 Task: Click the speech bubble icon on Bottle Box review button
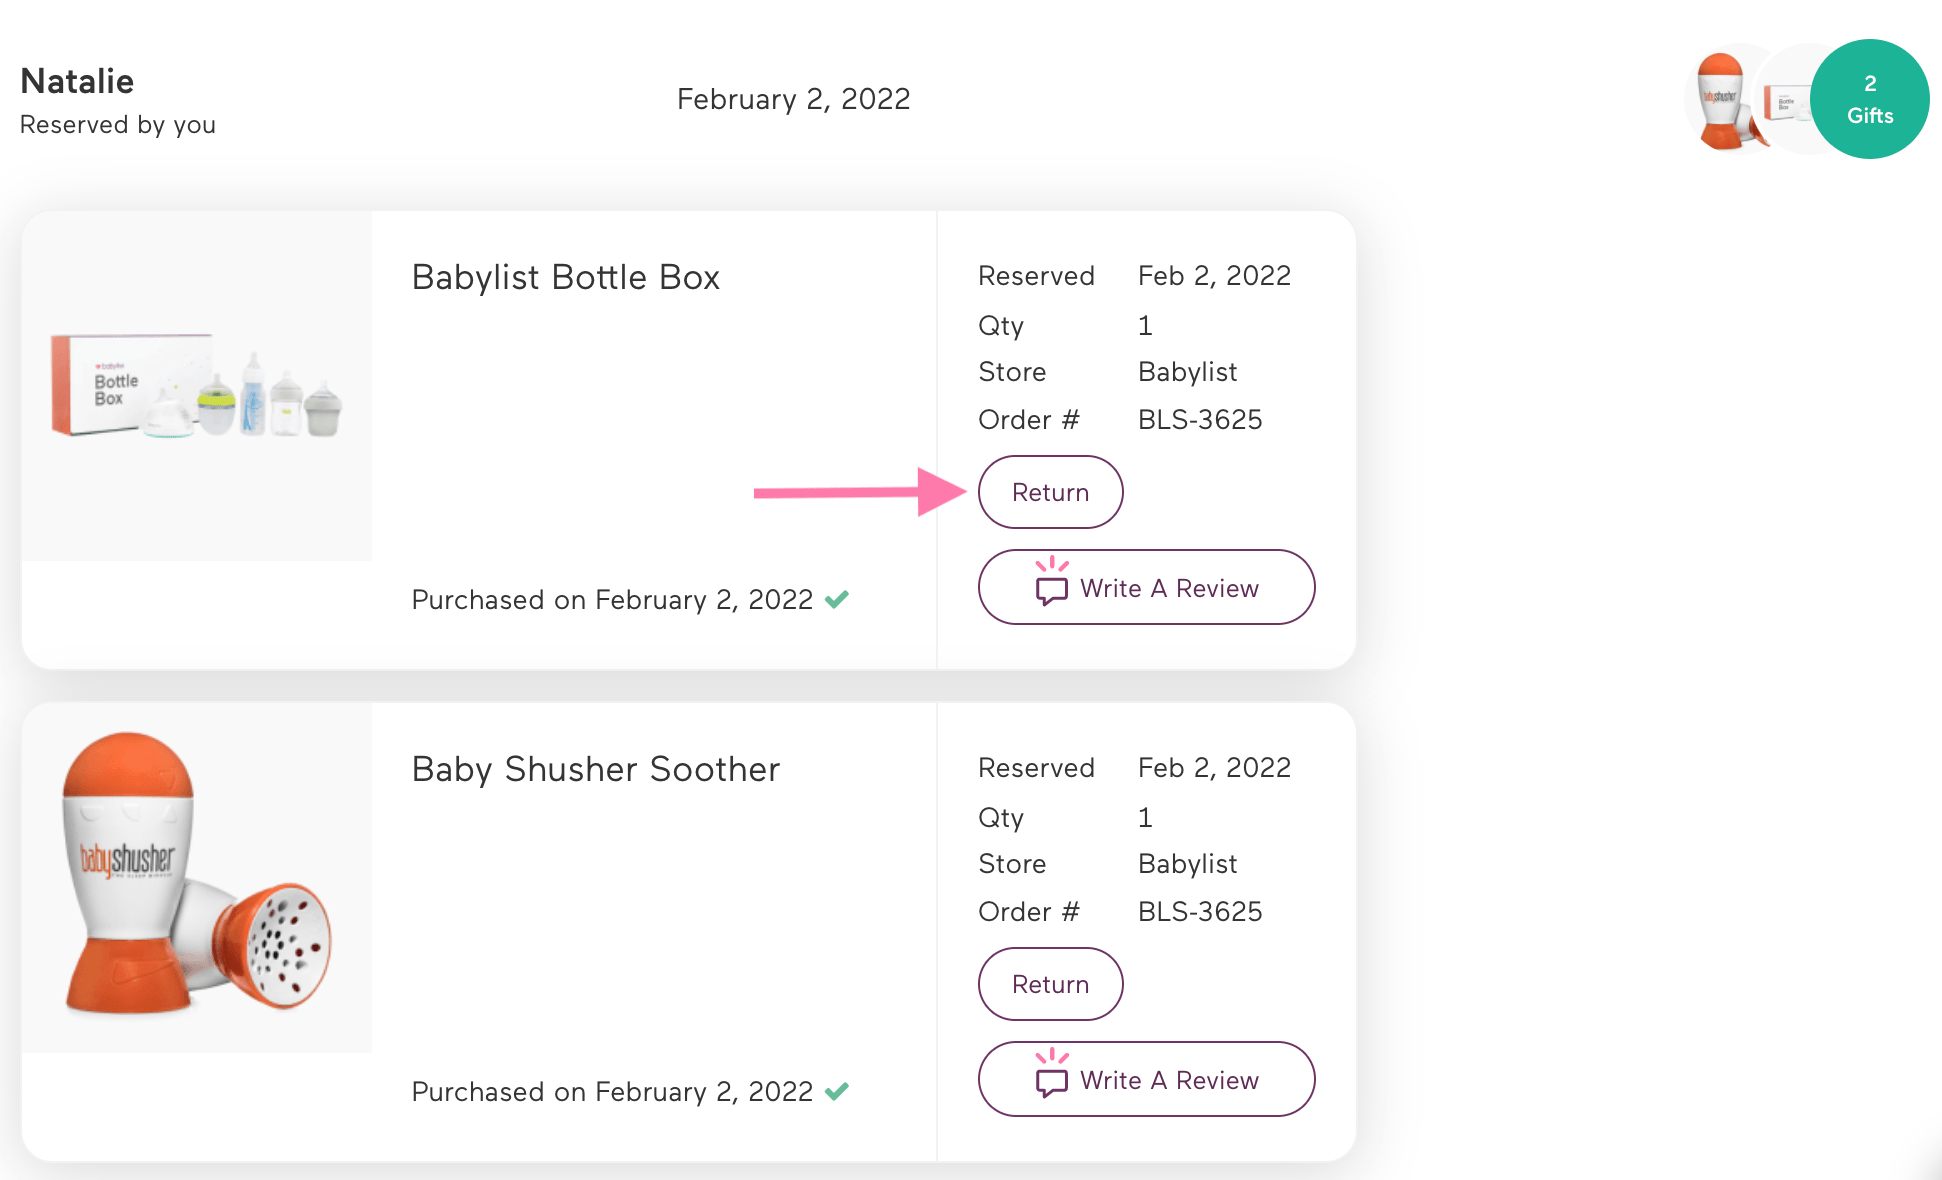(x=1051, y=587)
